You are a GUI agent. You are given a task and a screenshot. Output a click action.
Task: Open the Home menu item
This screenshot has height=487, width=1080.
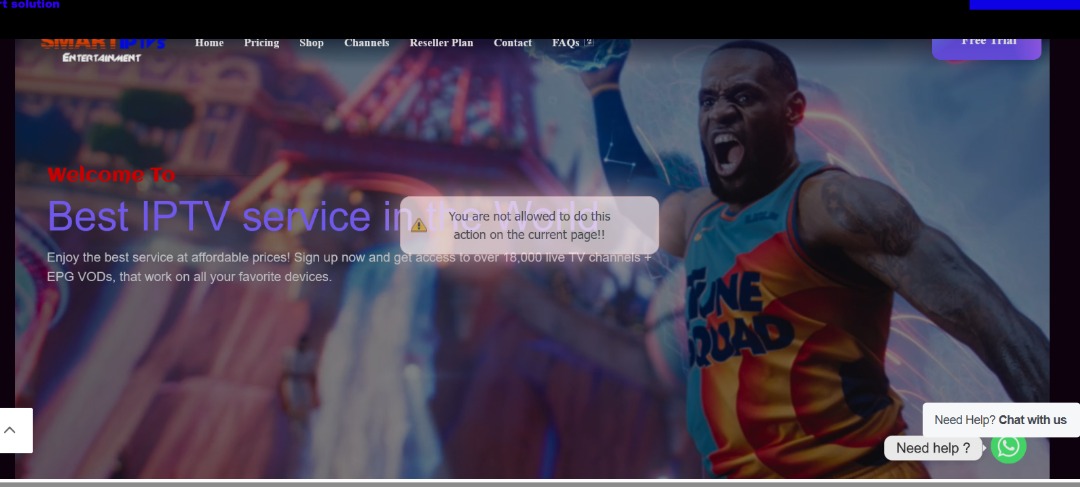click(x=209, y=43)
